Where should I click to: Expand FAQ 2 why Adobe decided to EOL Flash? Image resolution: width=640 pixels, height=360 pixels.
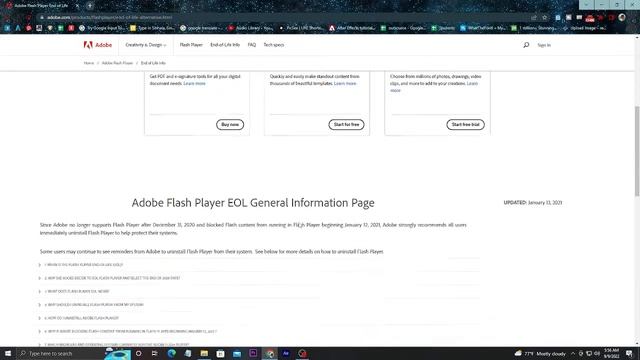click(x=112, y=278)
